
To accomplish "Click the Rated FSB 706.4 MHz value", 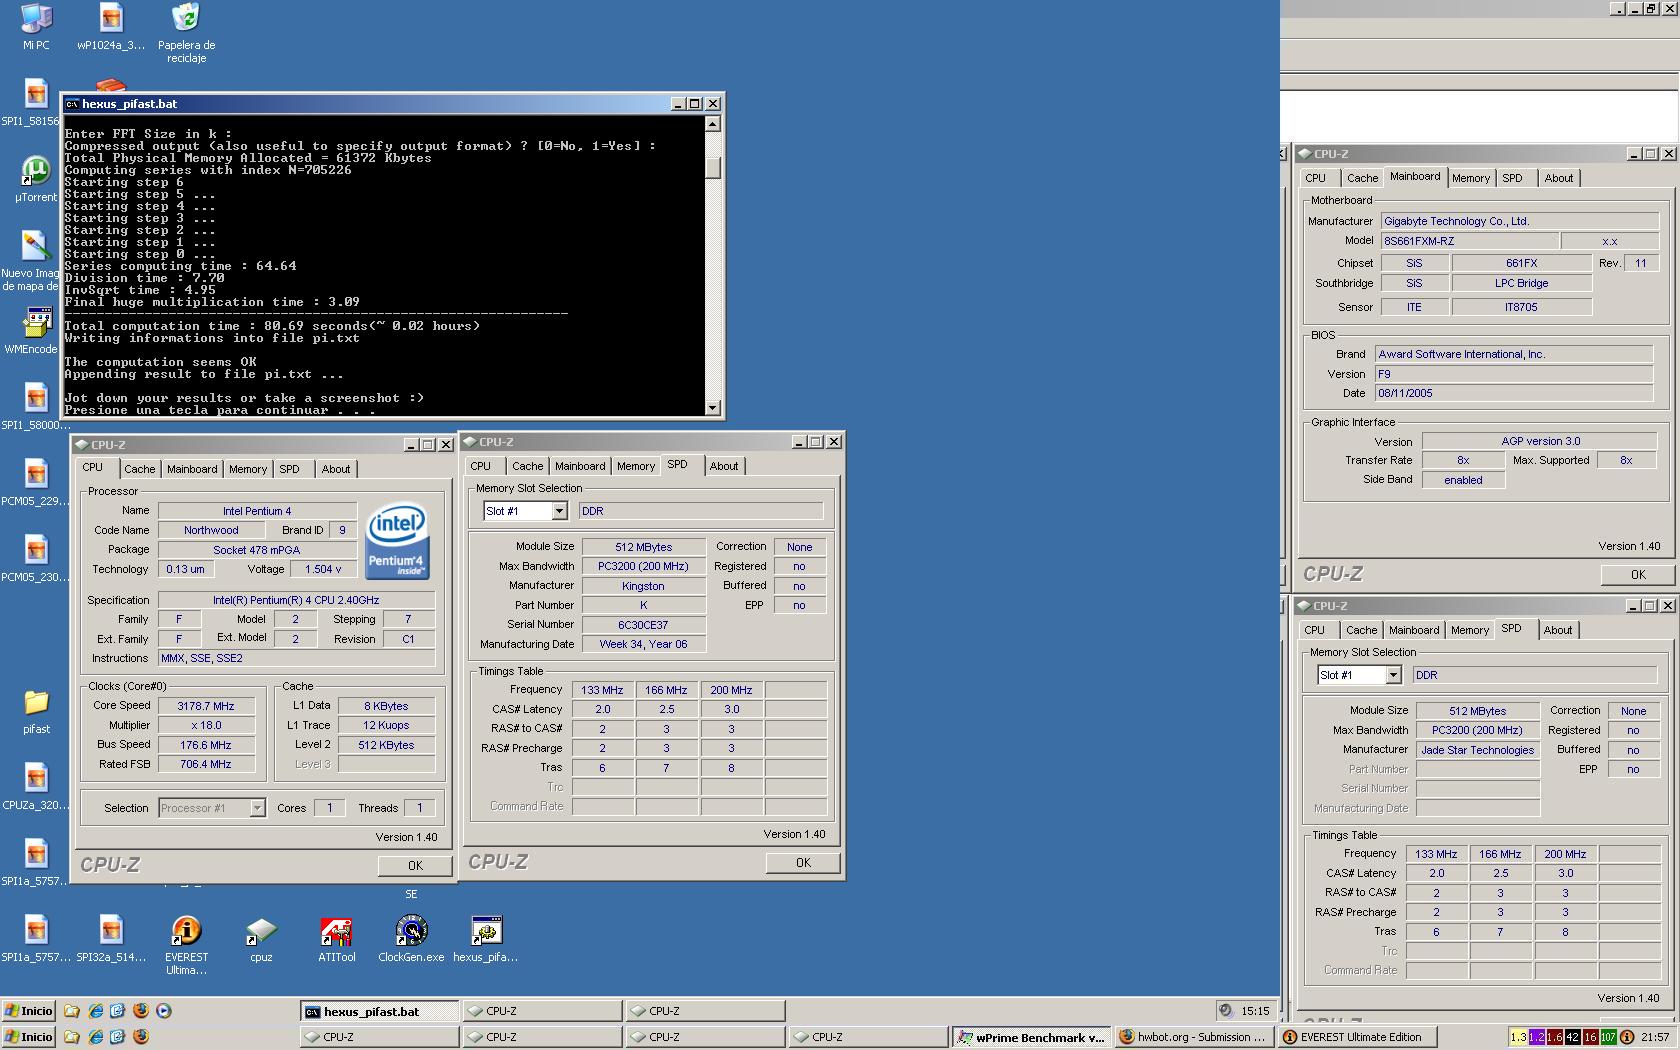I will point(206,764).
